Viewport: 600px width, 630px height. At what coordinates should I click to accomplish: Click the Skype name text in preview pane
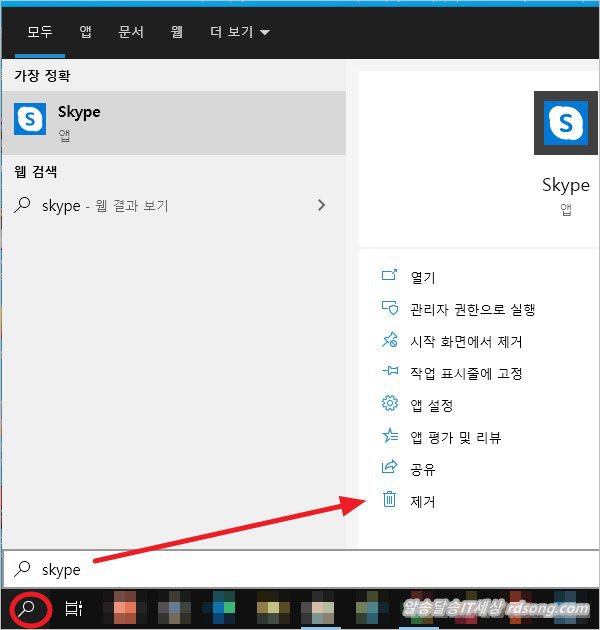pyautogui.click(x=565, y=186)
